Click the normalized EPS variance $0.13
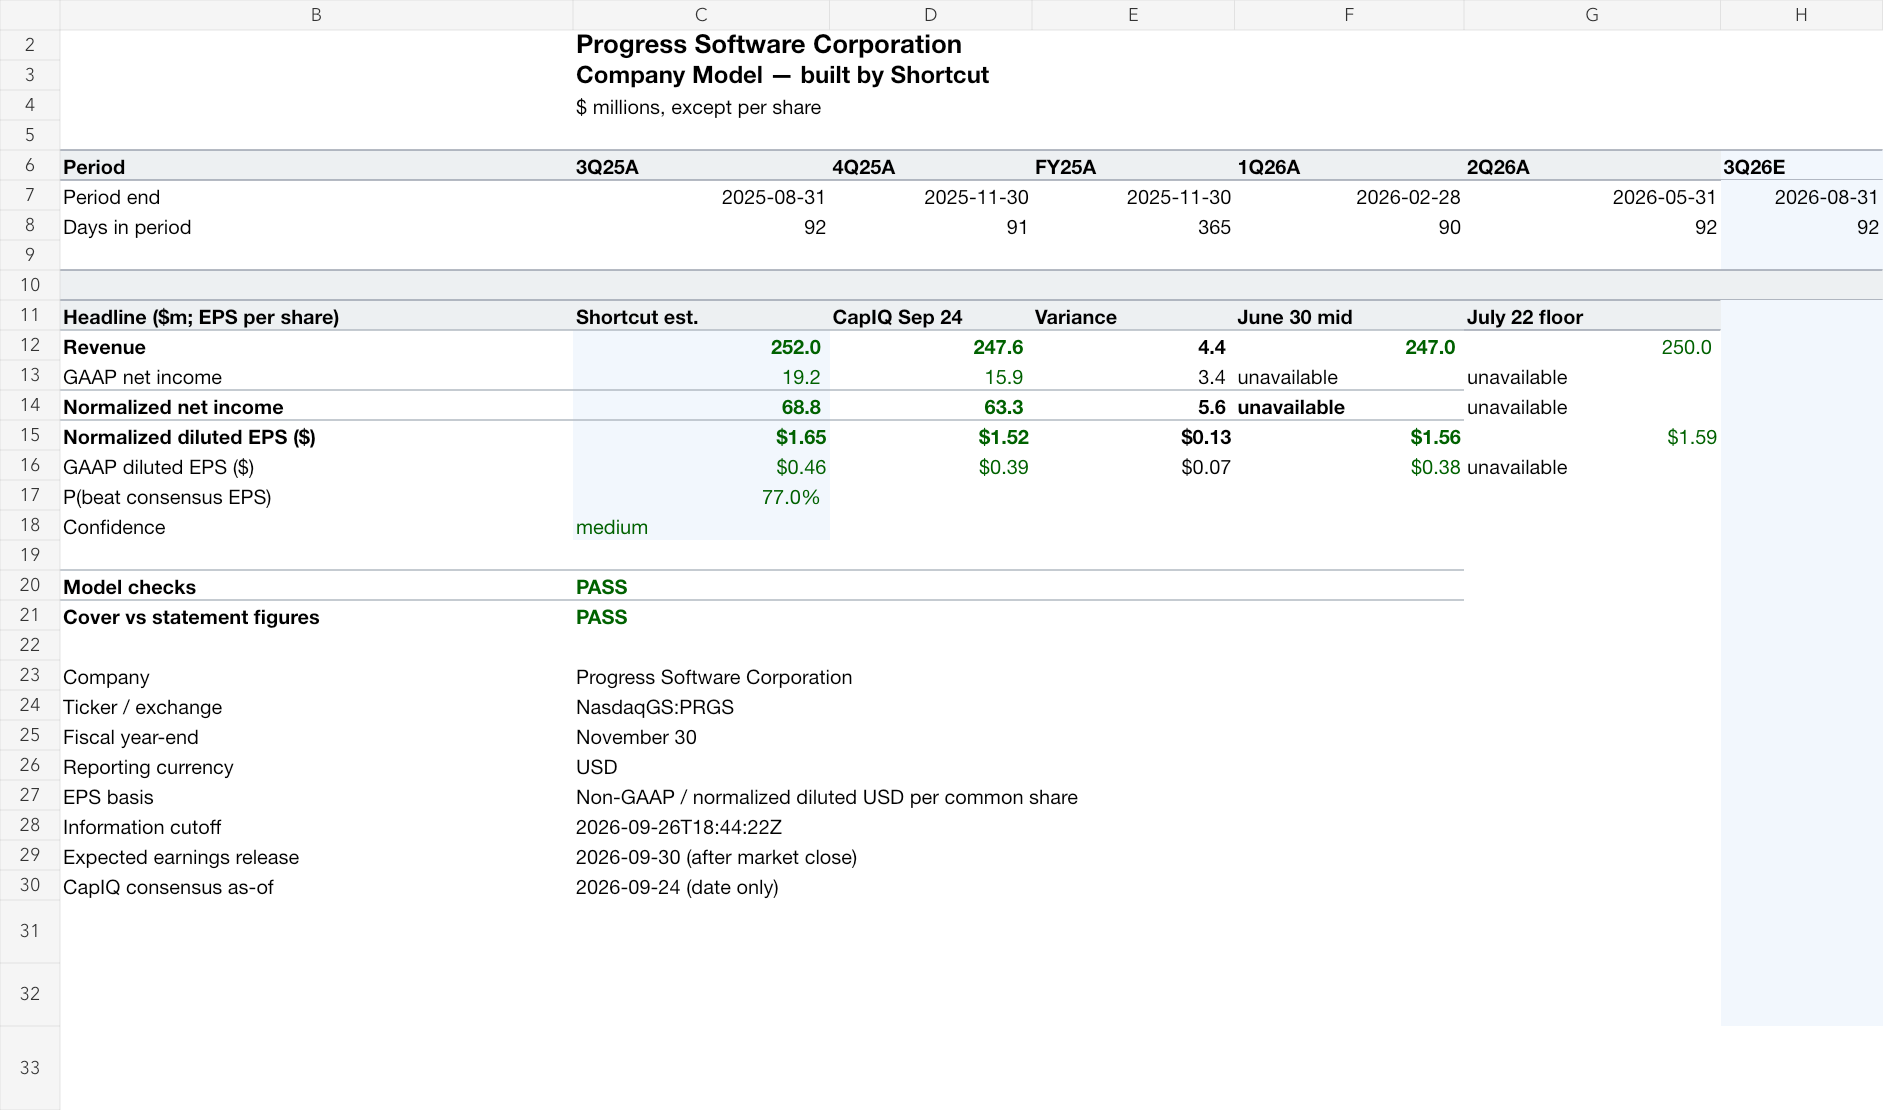The image size is (1883, 1110). point(1206,437)
